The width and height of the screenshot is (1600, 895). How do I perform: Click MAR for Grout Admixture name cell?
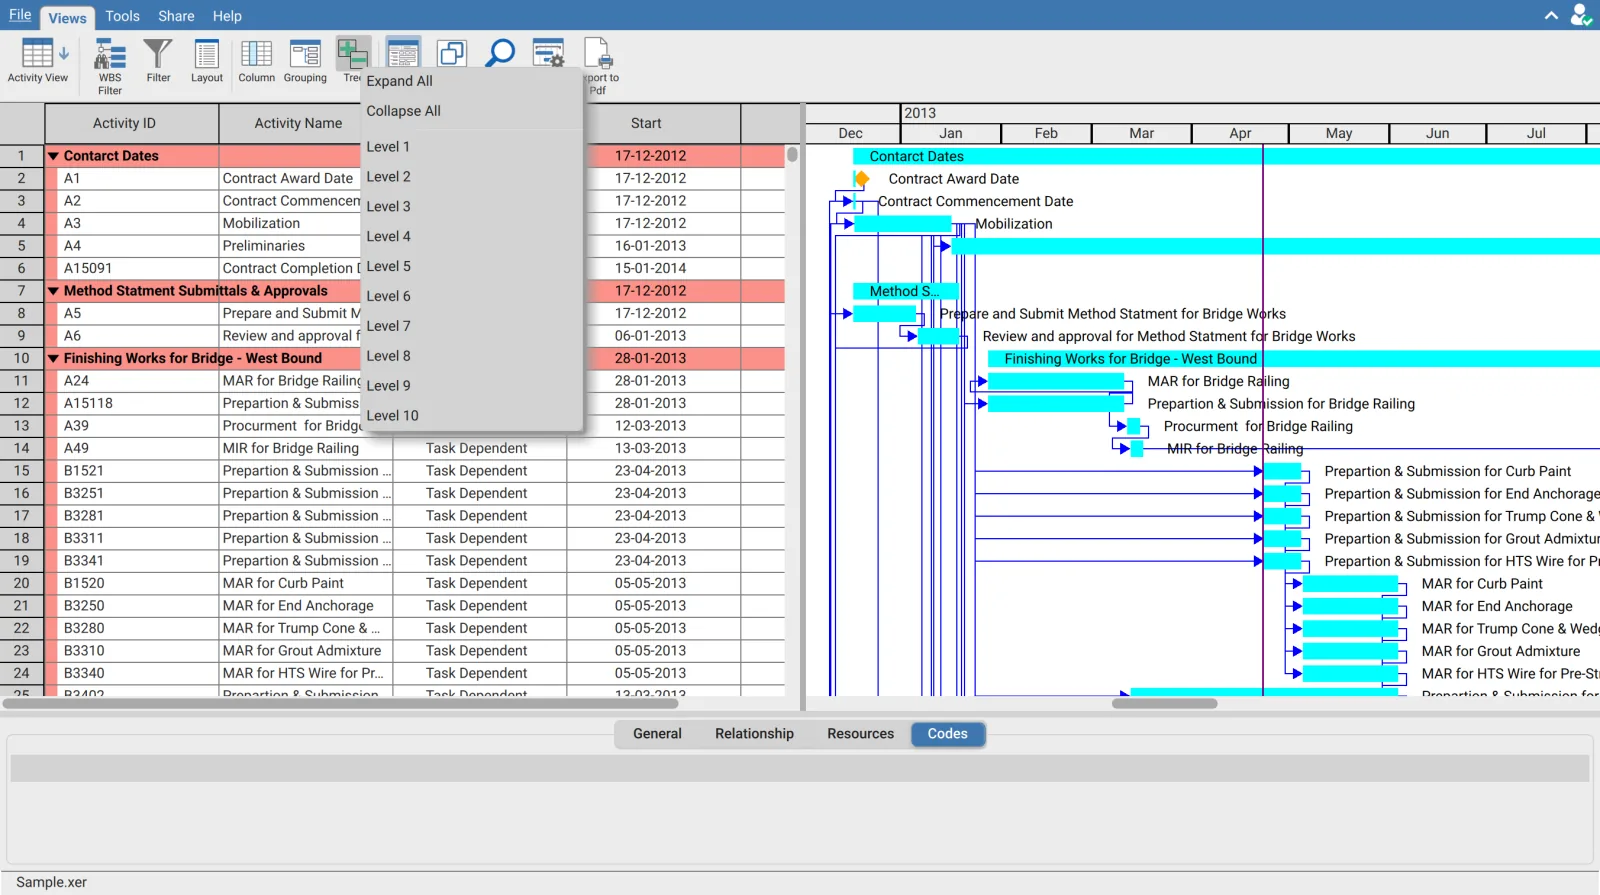pos(306,651)
